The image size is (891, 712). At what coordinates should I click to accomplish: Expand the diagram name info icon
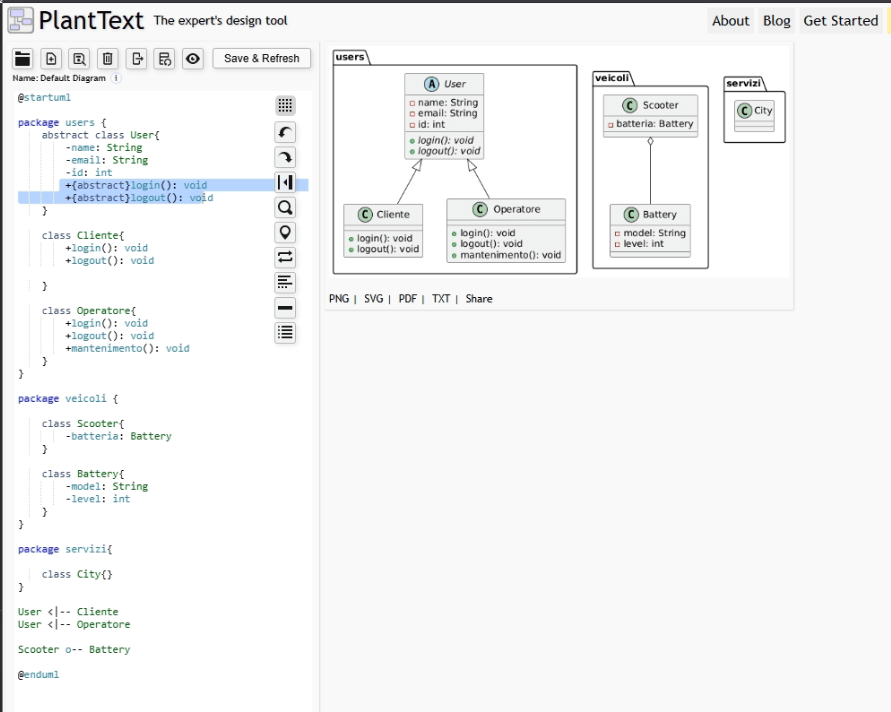116,78
